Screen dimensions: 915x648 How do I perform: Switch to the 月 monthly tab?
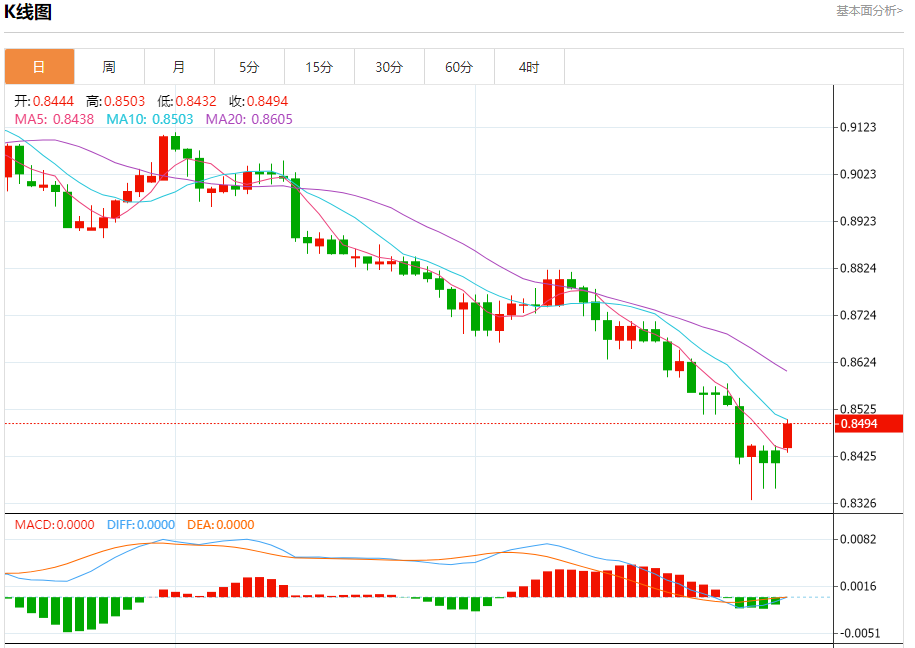[179, 67]
